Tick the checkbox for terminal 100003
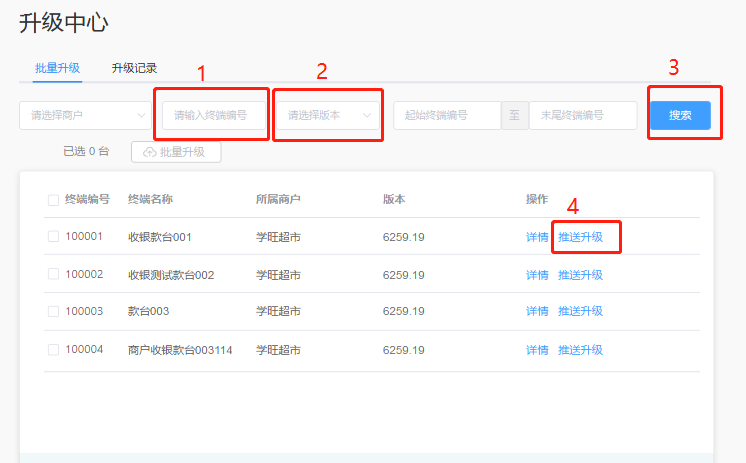The height and width of the screenshot is (463, 746). [53, 311]
